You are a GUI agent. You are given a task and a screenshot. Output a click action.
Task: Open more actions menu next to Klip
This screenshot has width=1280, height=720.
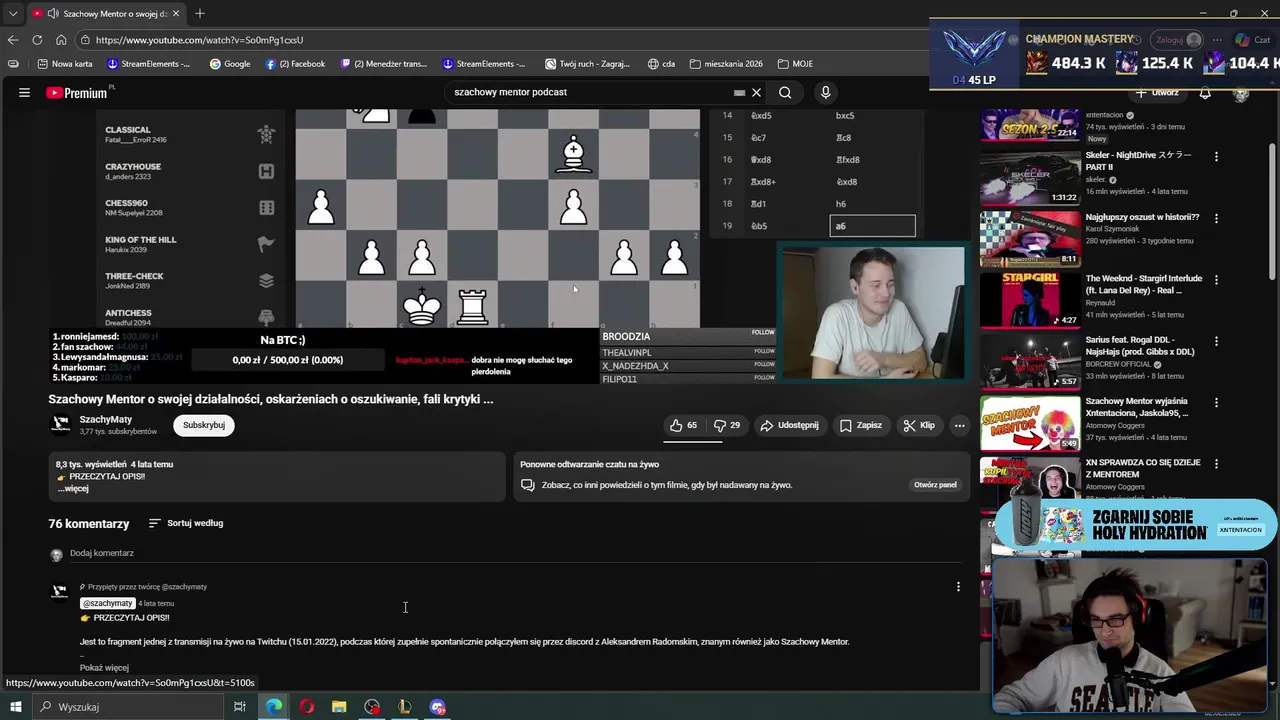point(959,425)
